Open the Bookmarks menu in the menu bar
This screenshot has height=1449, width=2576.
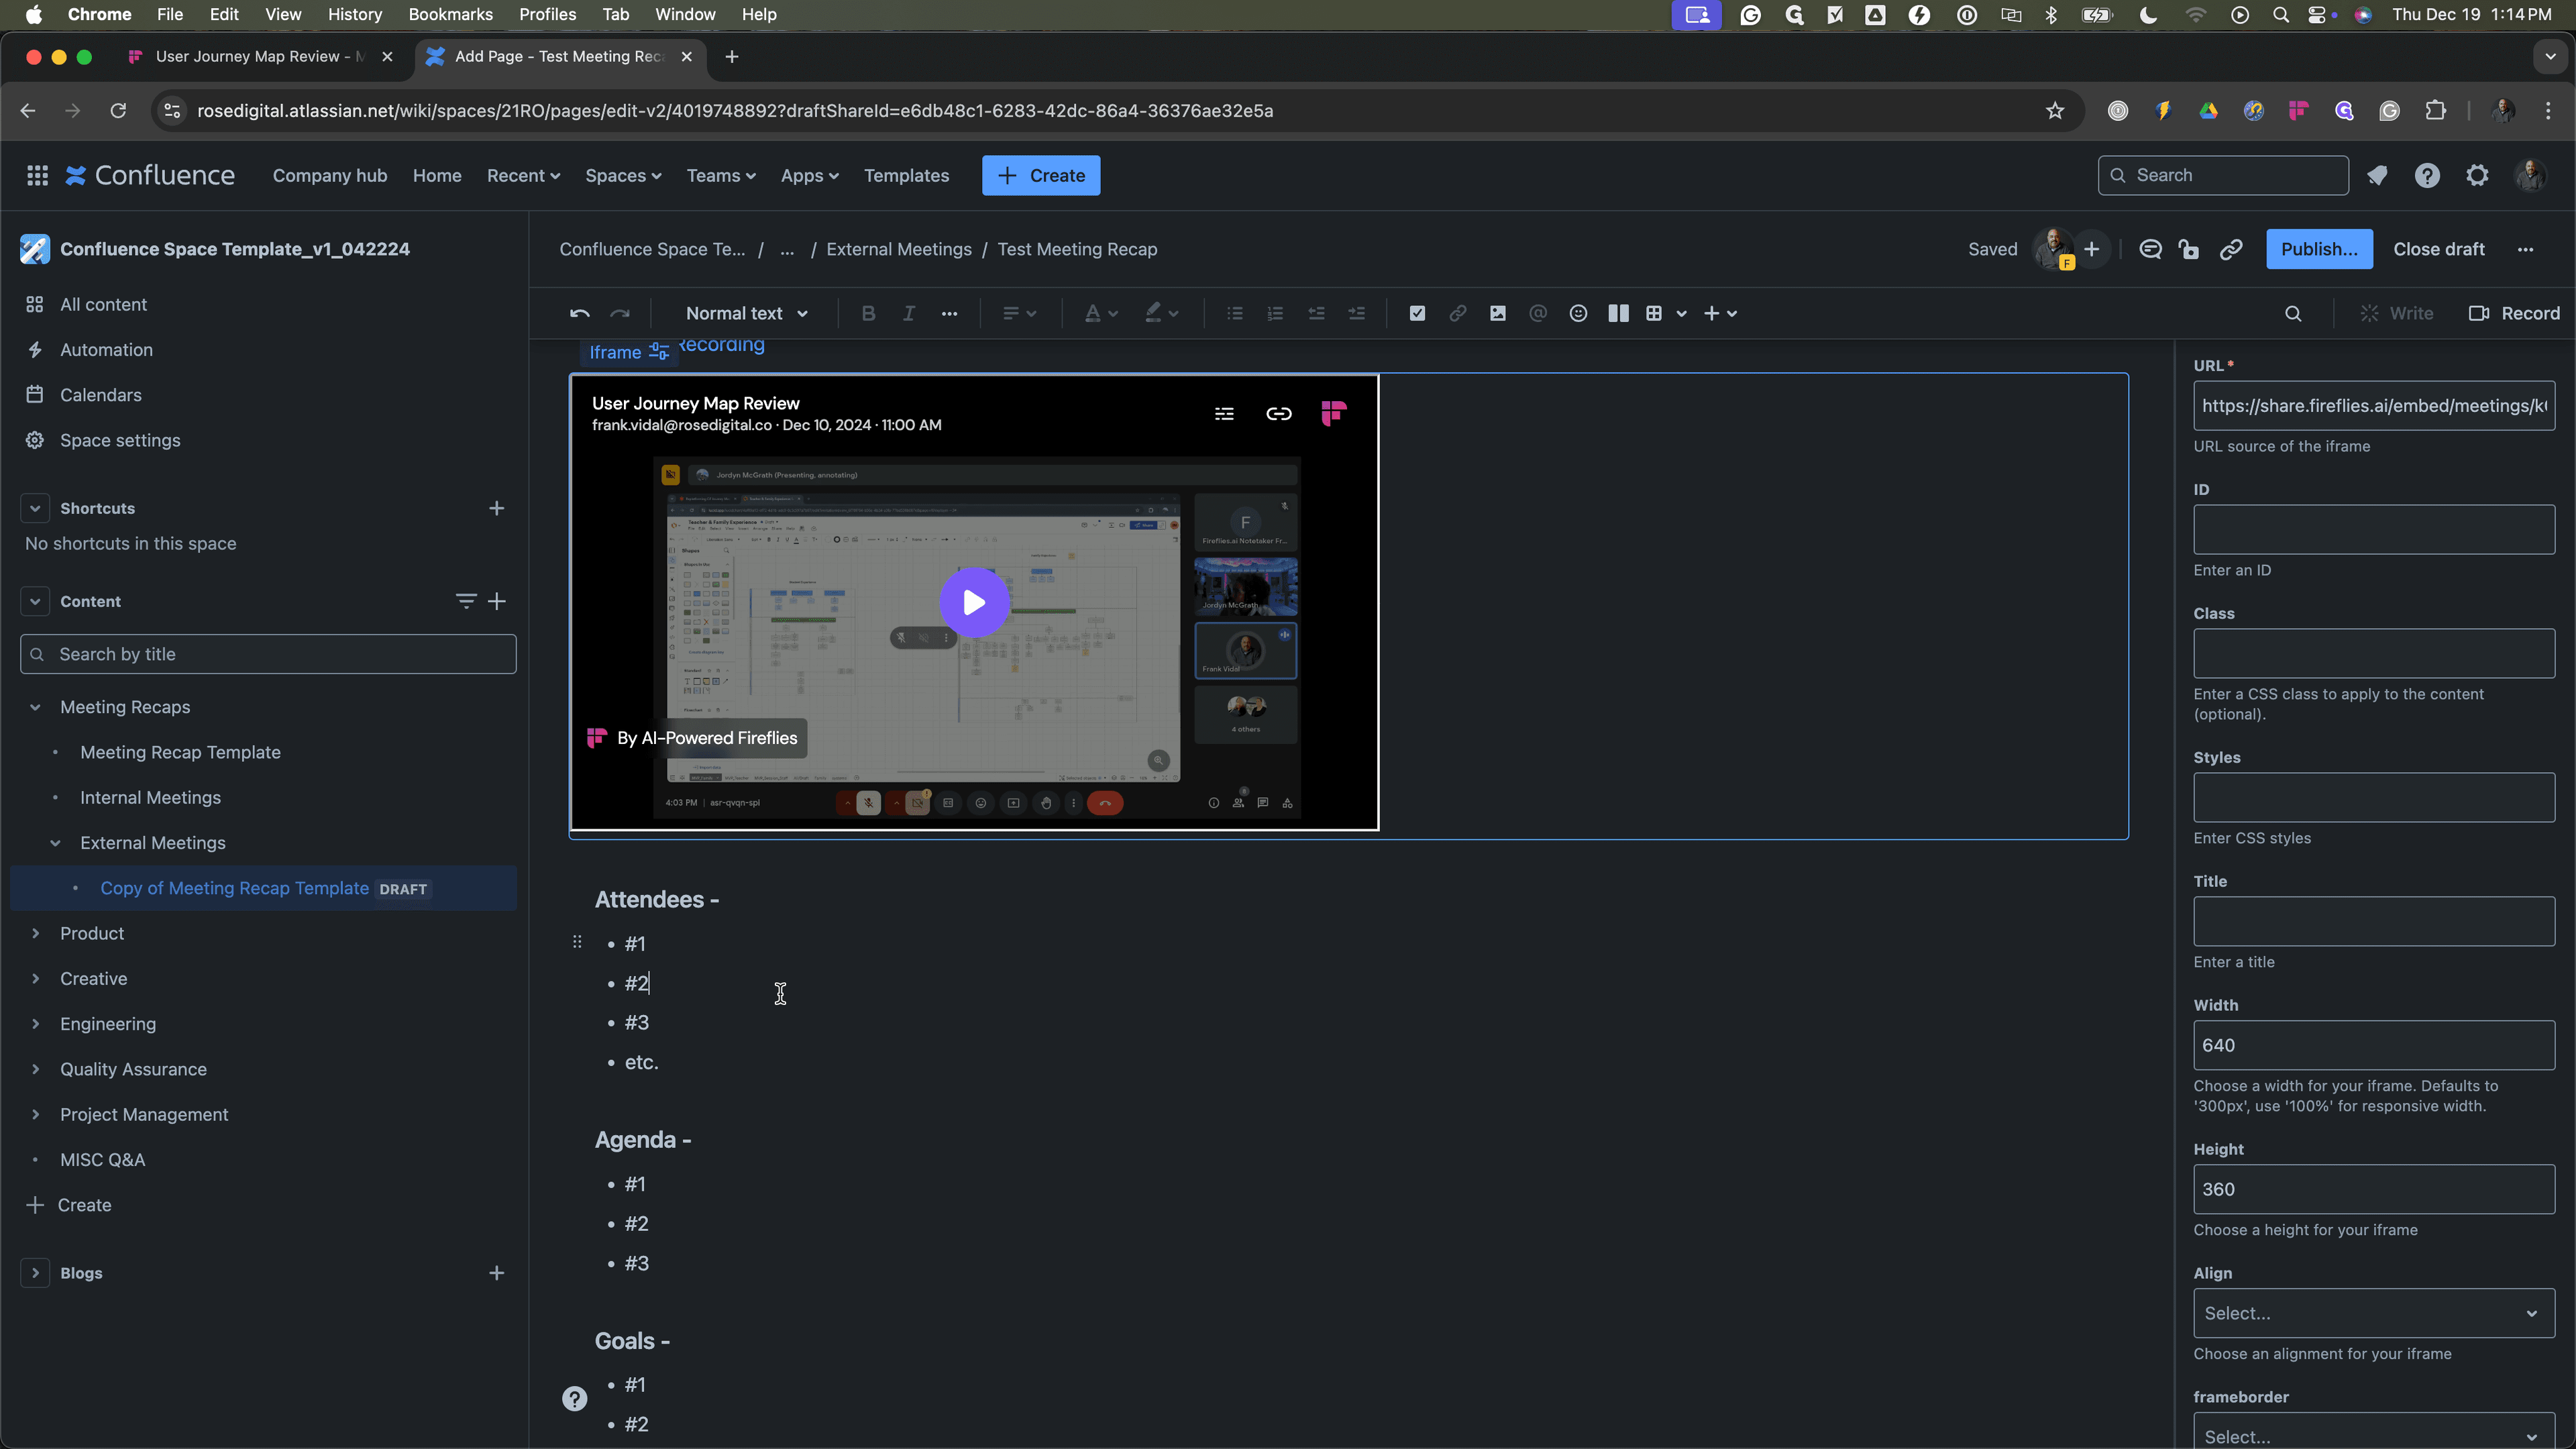(x=450, y=14)
